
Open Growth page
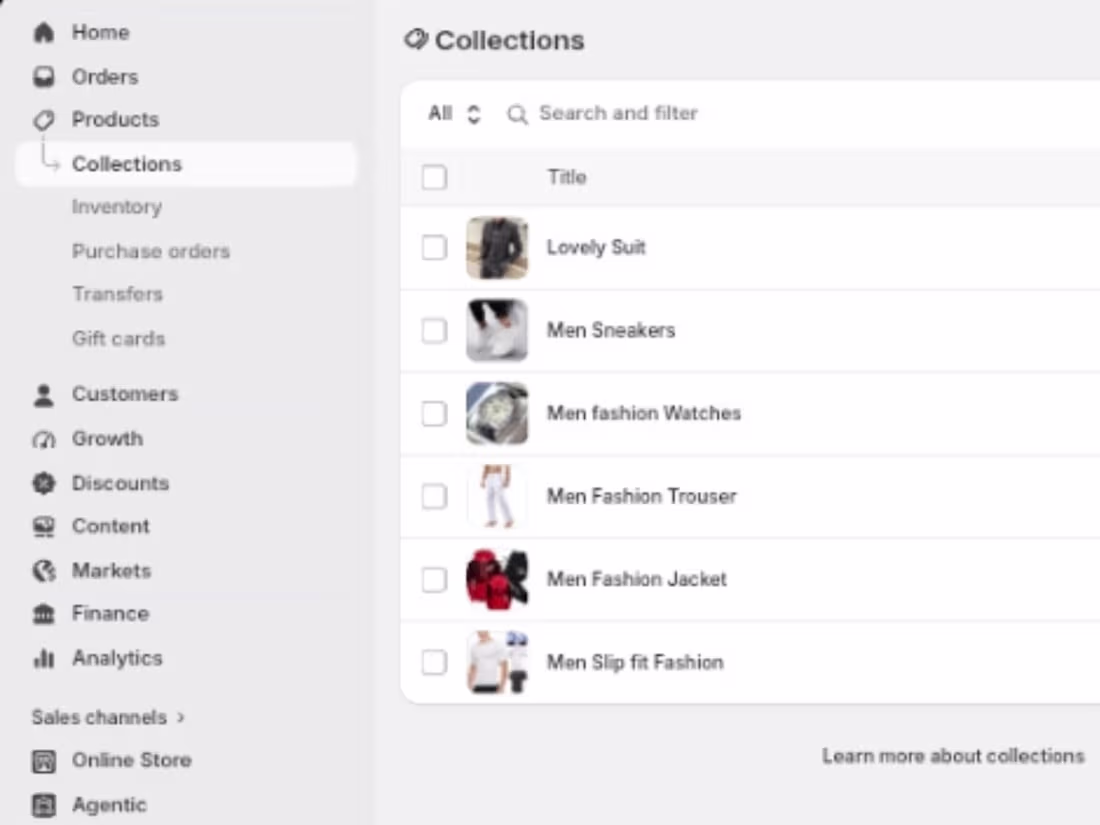click(x=107, y=438)
